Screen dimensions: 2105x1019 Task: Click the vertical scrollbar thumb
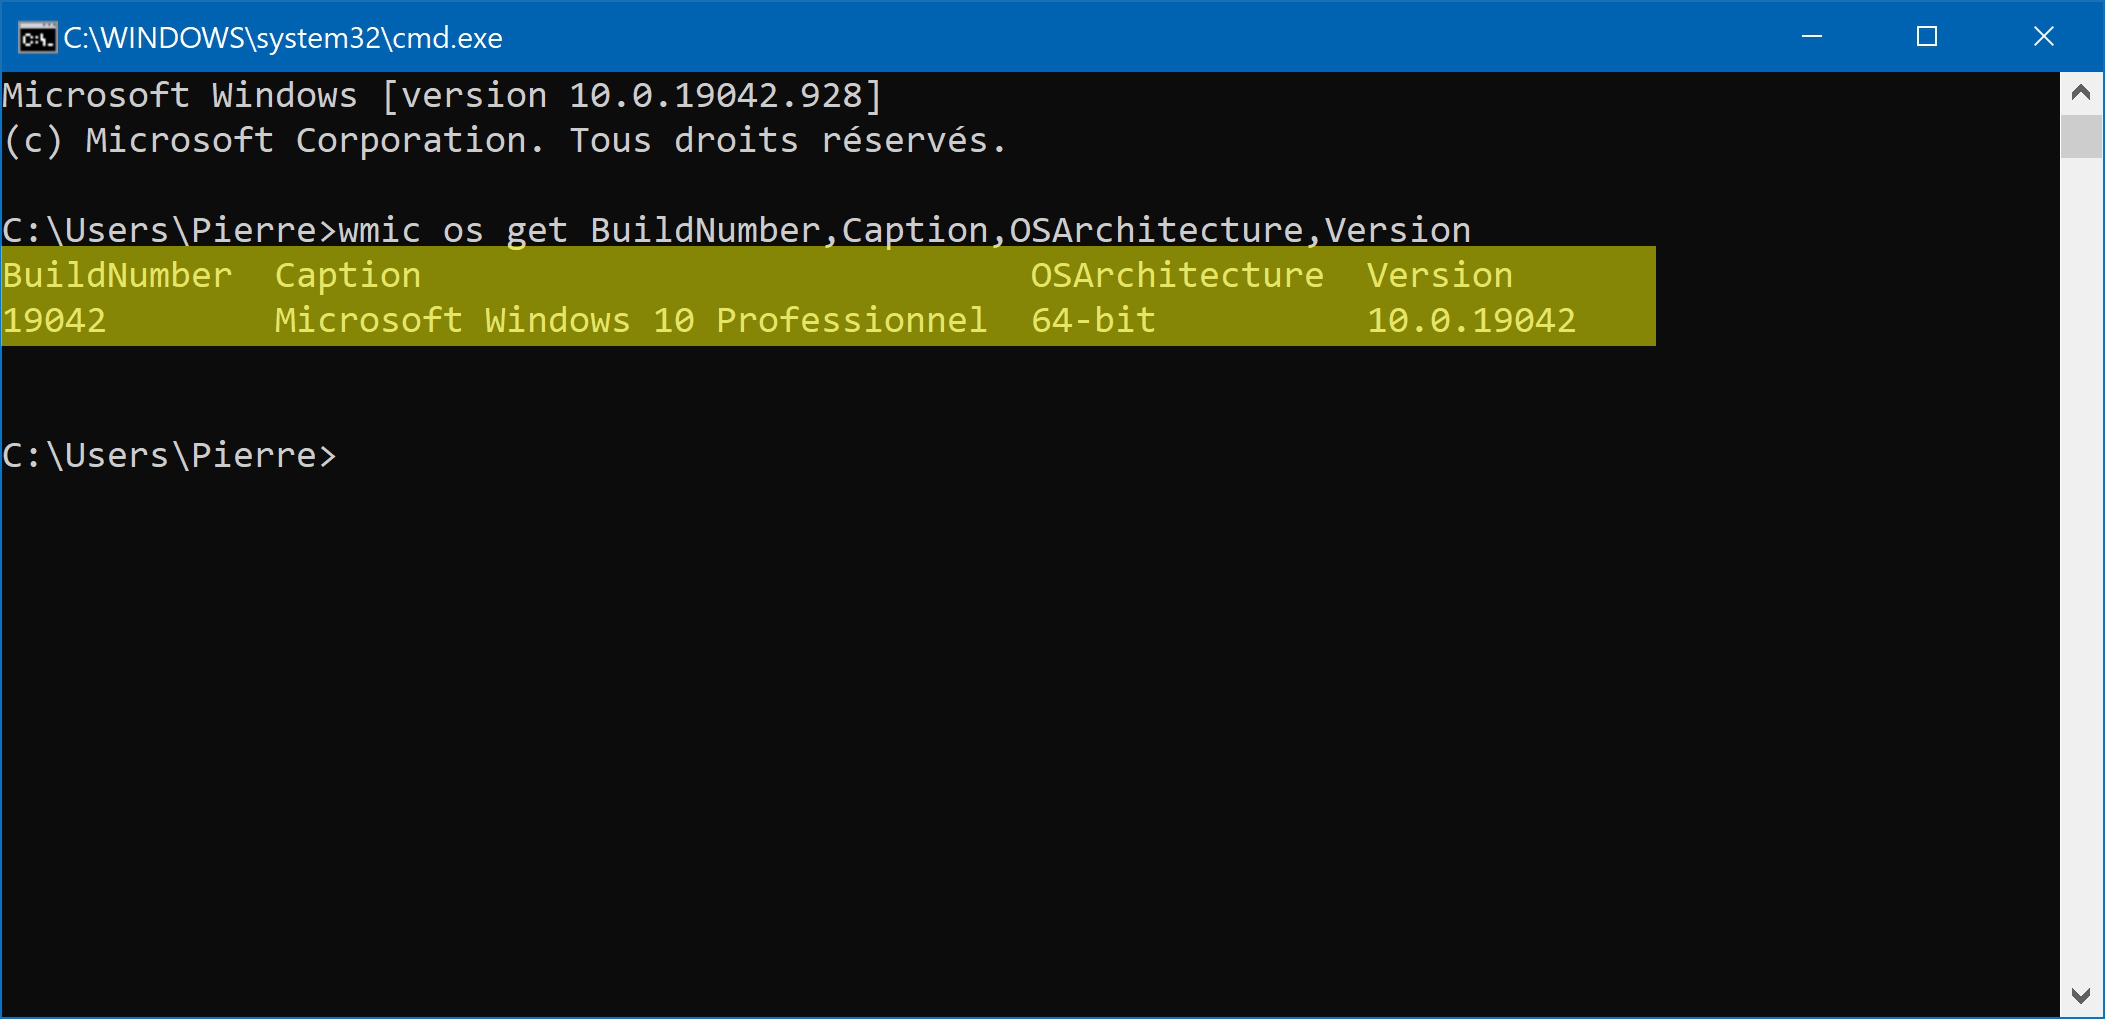pos(2081,136)
